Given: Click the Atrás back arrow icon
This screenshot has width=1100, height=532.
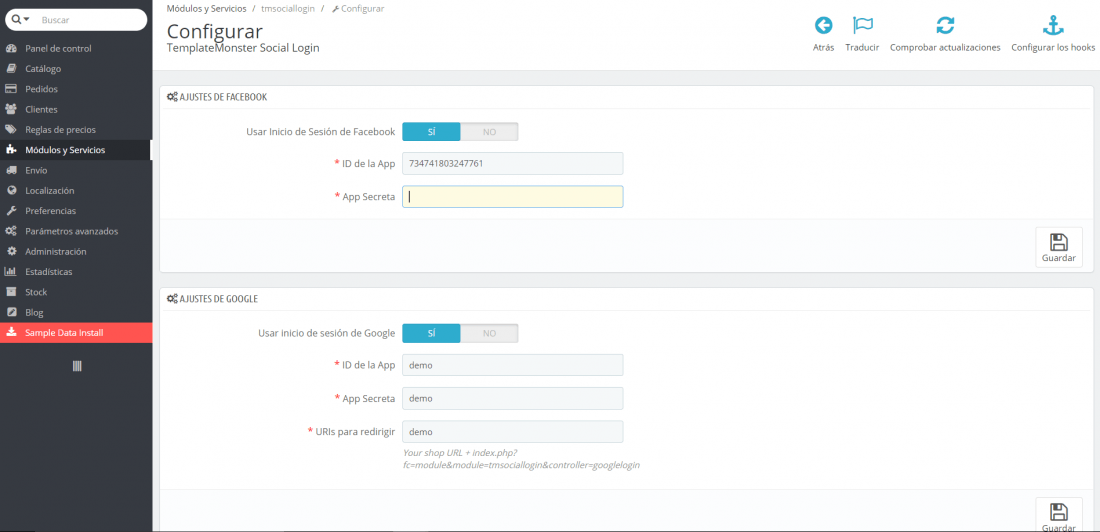Looking at the screenshot, I should [x=823, y=25].
